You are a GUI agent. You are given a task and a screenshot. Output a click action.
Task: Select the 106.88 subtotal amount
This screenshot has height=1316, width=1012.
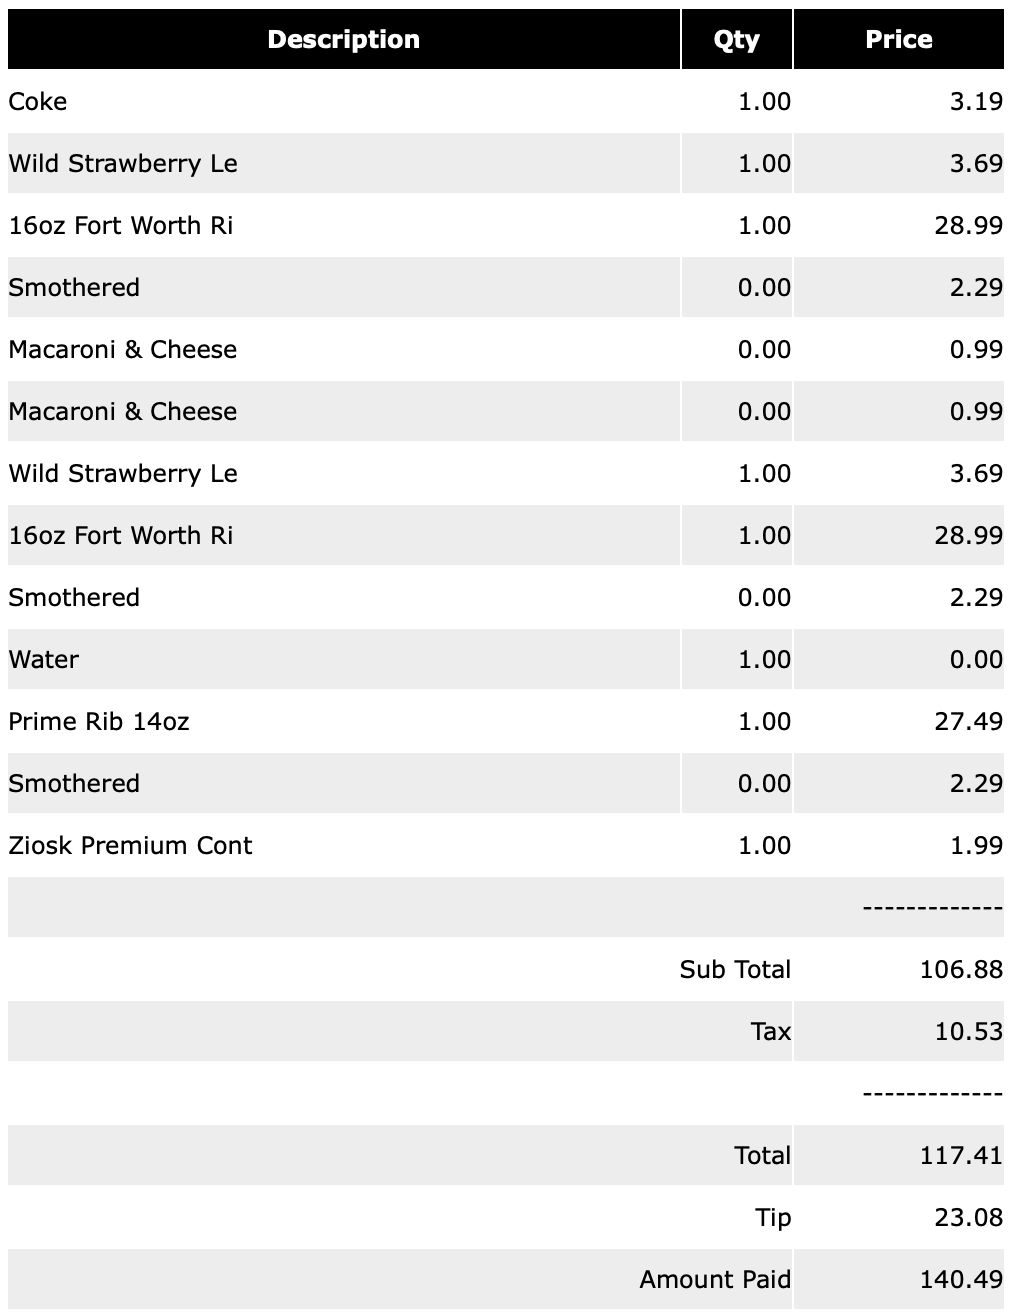click(x=960, y=970)
